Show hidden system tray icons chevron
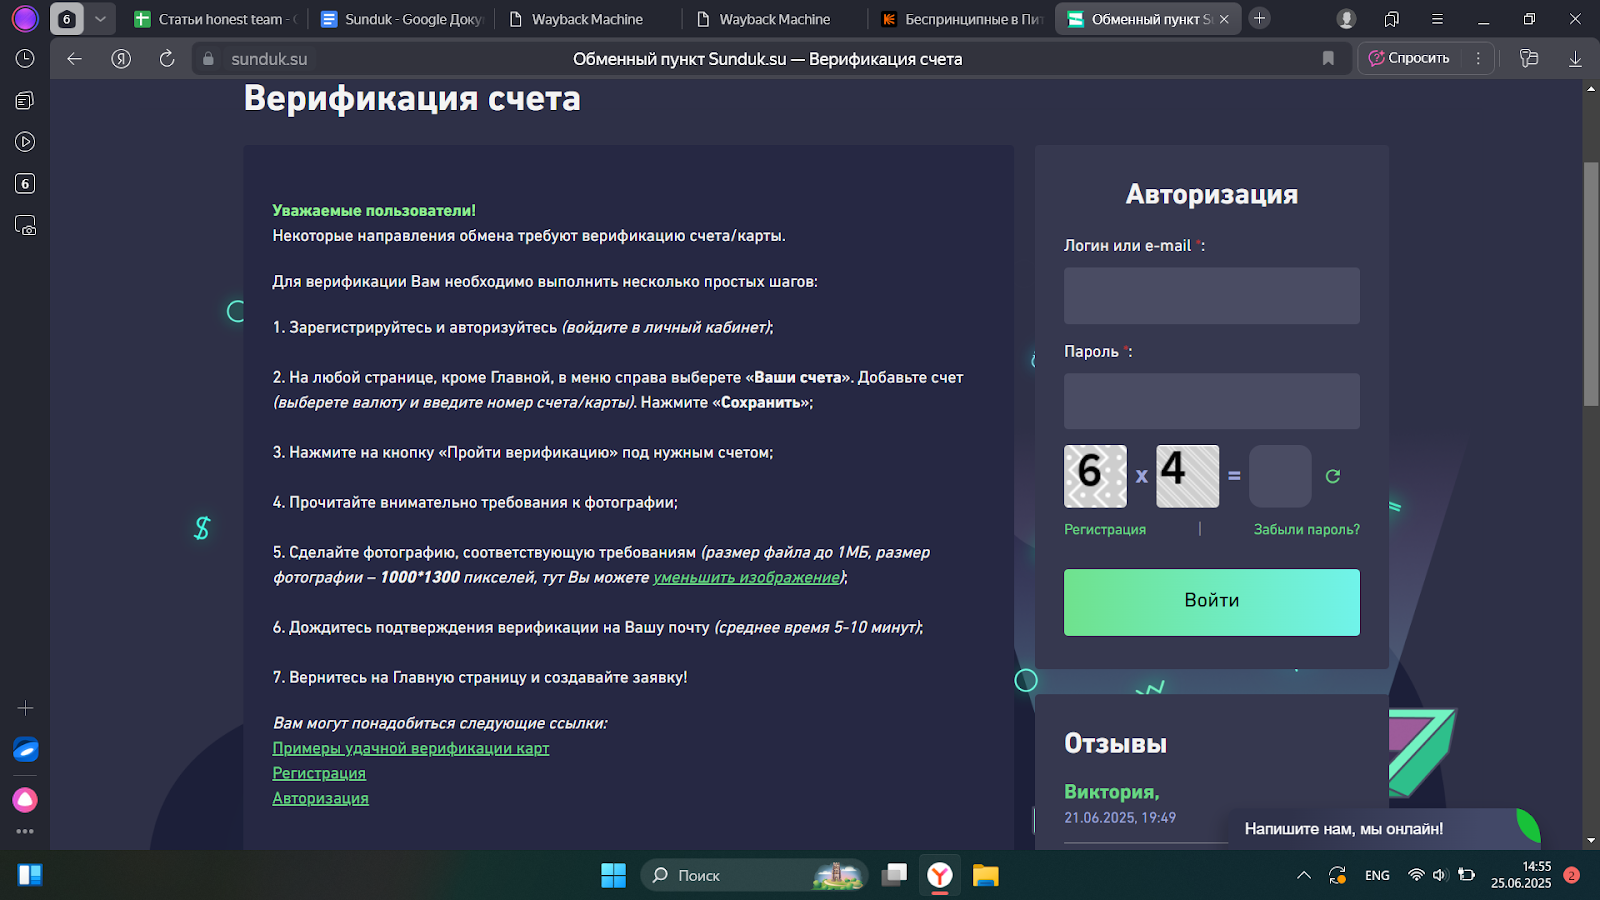This screenshot has width=1600, height=900. pyautogui.click(x=1304, y=876)
